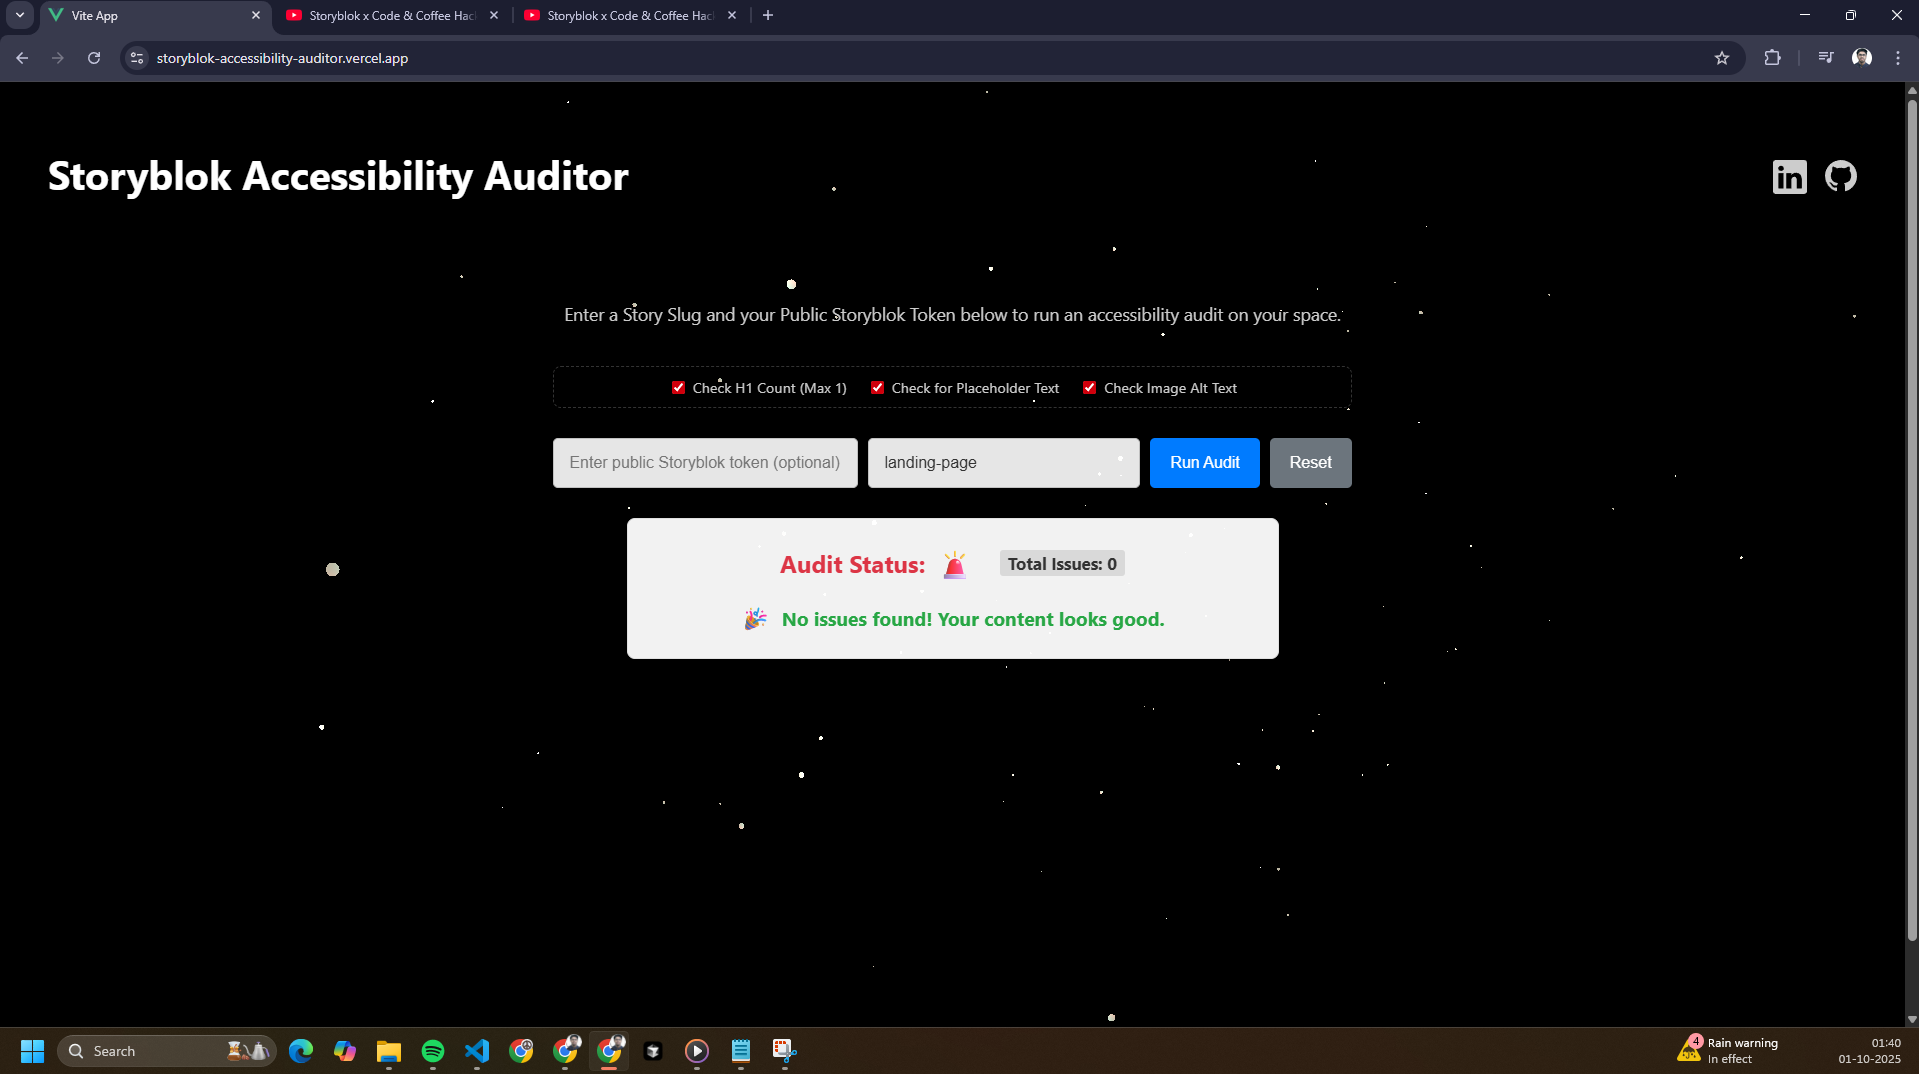
Task: Open Visual Studio Code from taskbar
Action: pos(477,1051)
